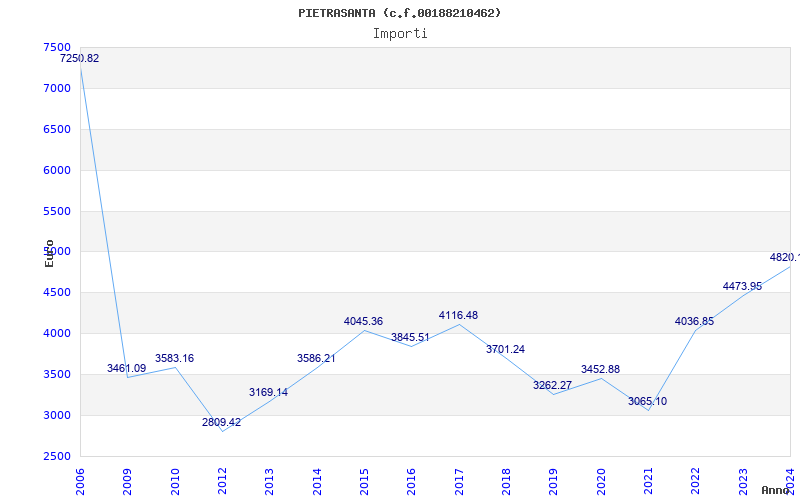The width and height of the screenshot is (800, 500).
Task: Click the x-axis year 2009
Action: 128,482
